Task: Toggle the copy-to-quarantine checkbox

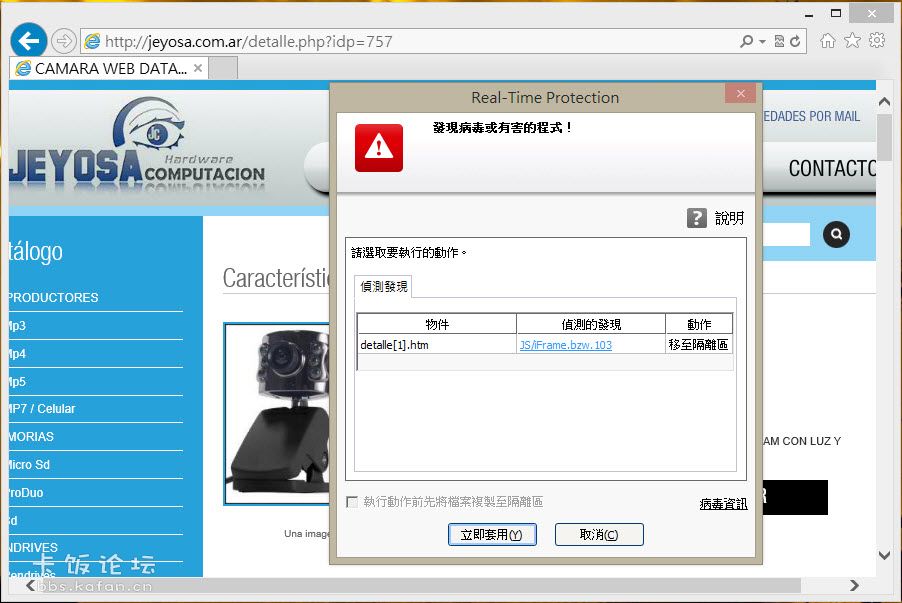Action: [x=352, y=502]
